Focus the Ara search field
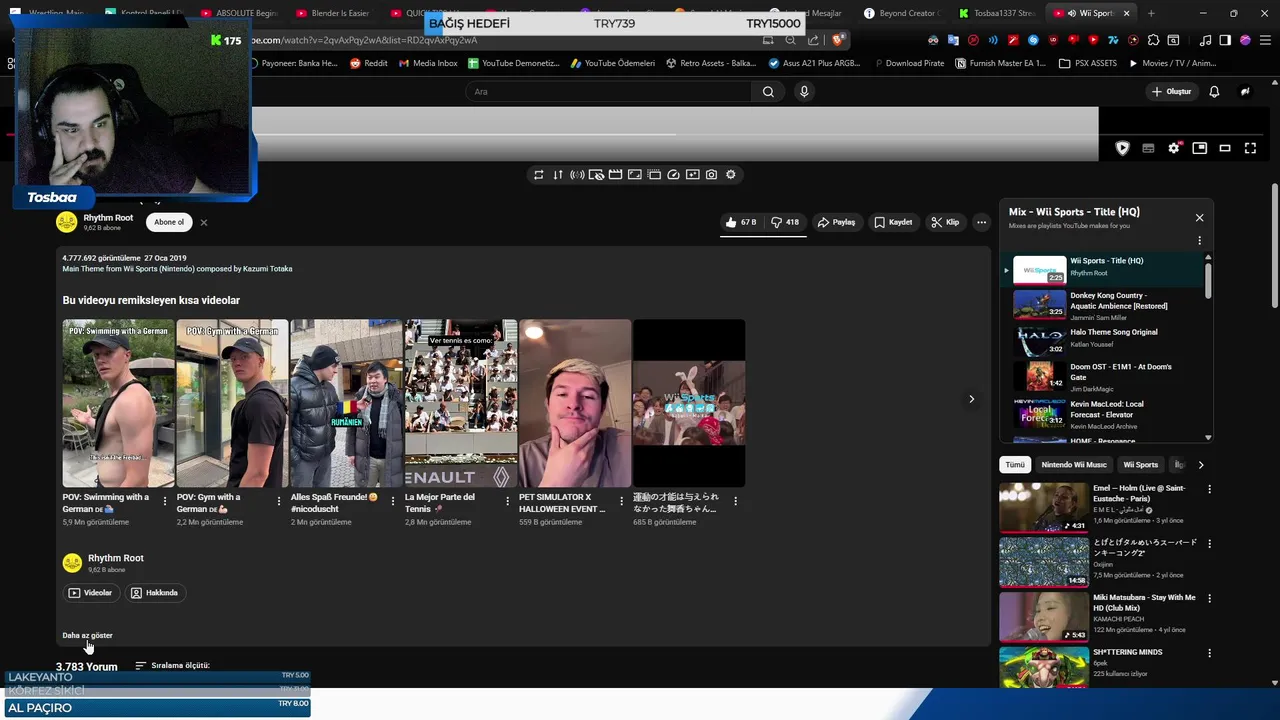This screenshot has height=720, width=1280. point(608,91)
